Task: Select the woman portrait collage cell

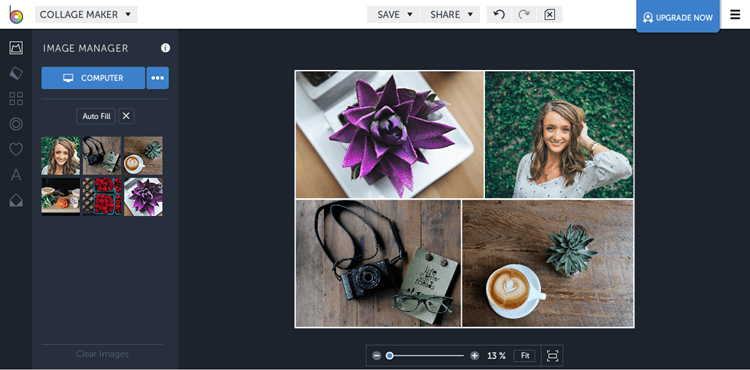Action: 559,134
